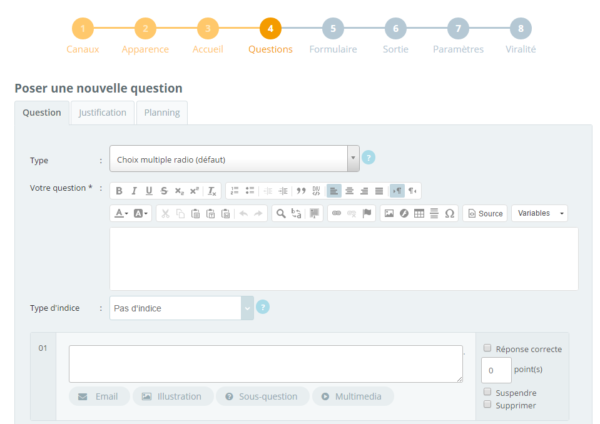This screenshot has width=600, height=424.
Task: Check the Réponse correcte checkbox
Action: 487,349
